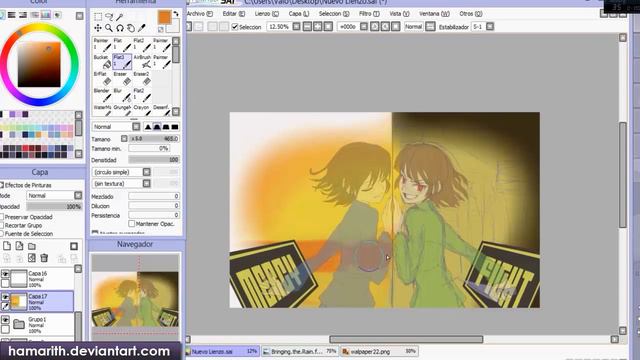Enable Preservar Opacidad checkbox

click(2, 217)
